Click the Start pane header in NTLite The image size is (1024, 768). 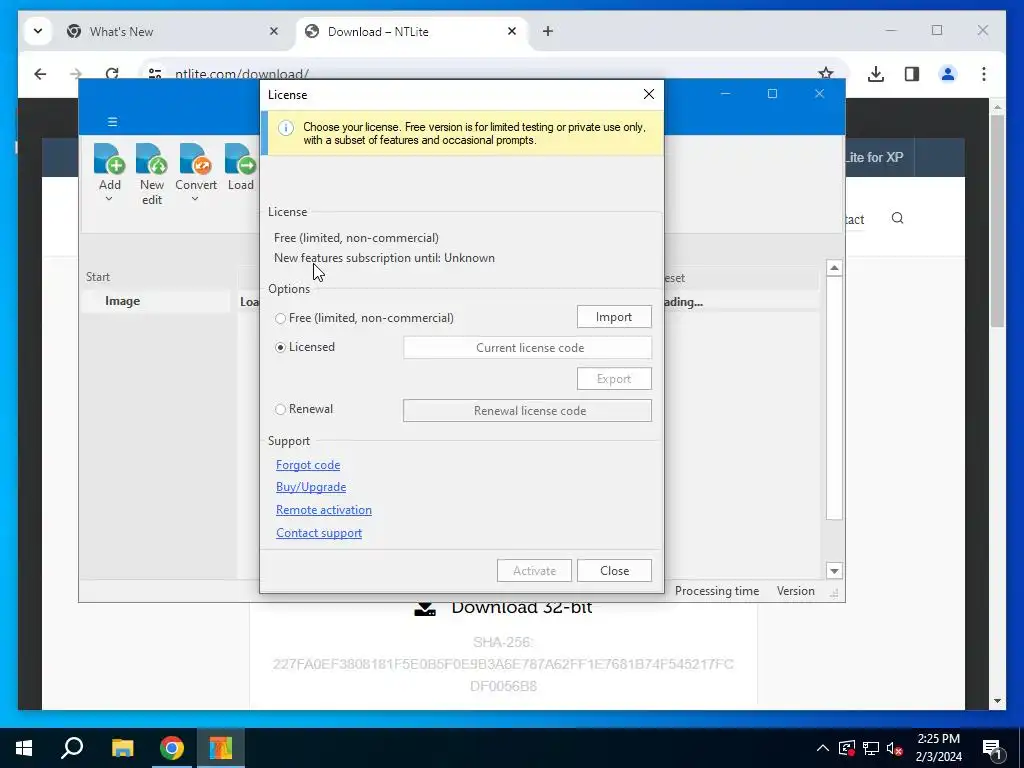(x=98, y=277)
